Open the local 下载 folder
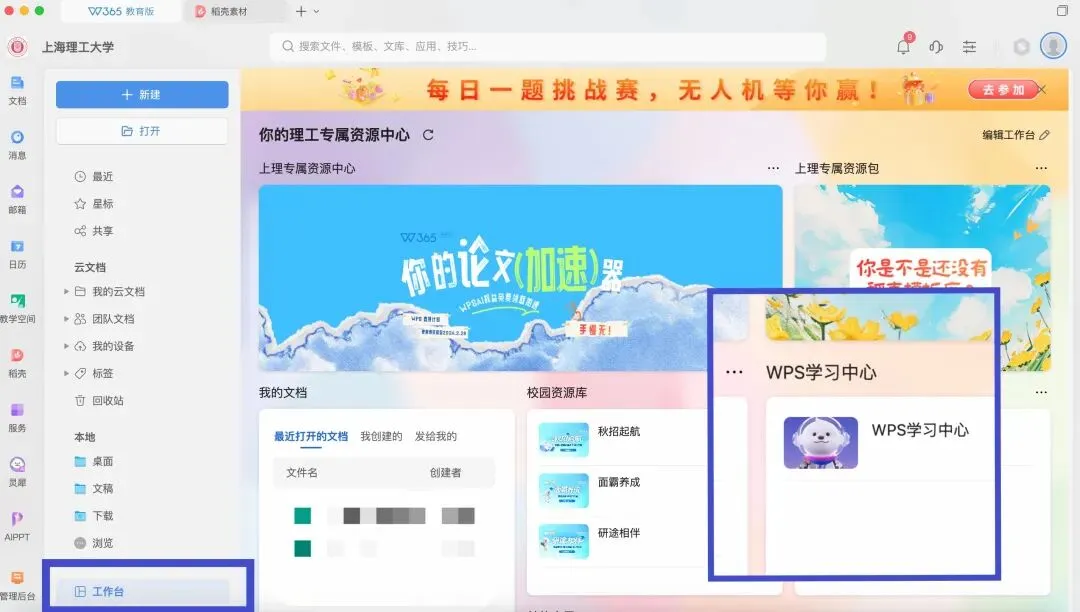 tap(94, 516)
